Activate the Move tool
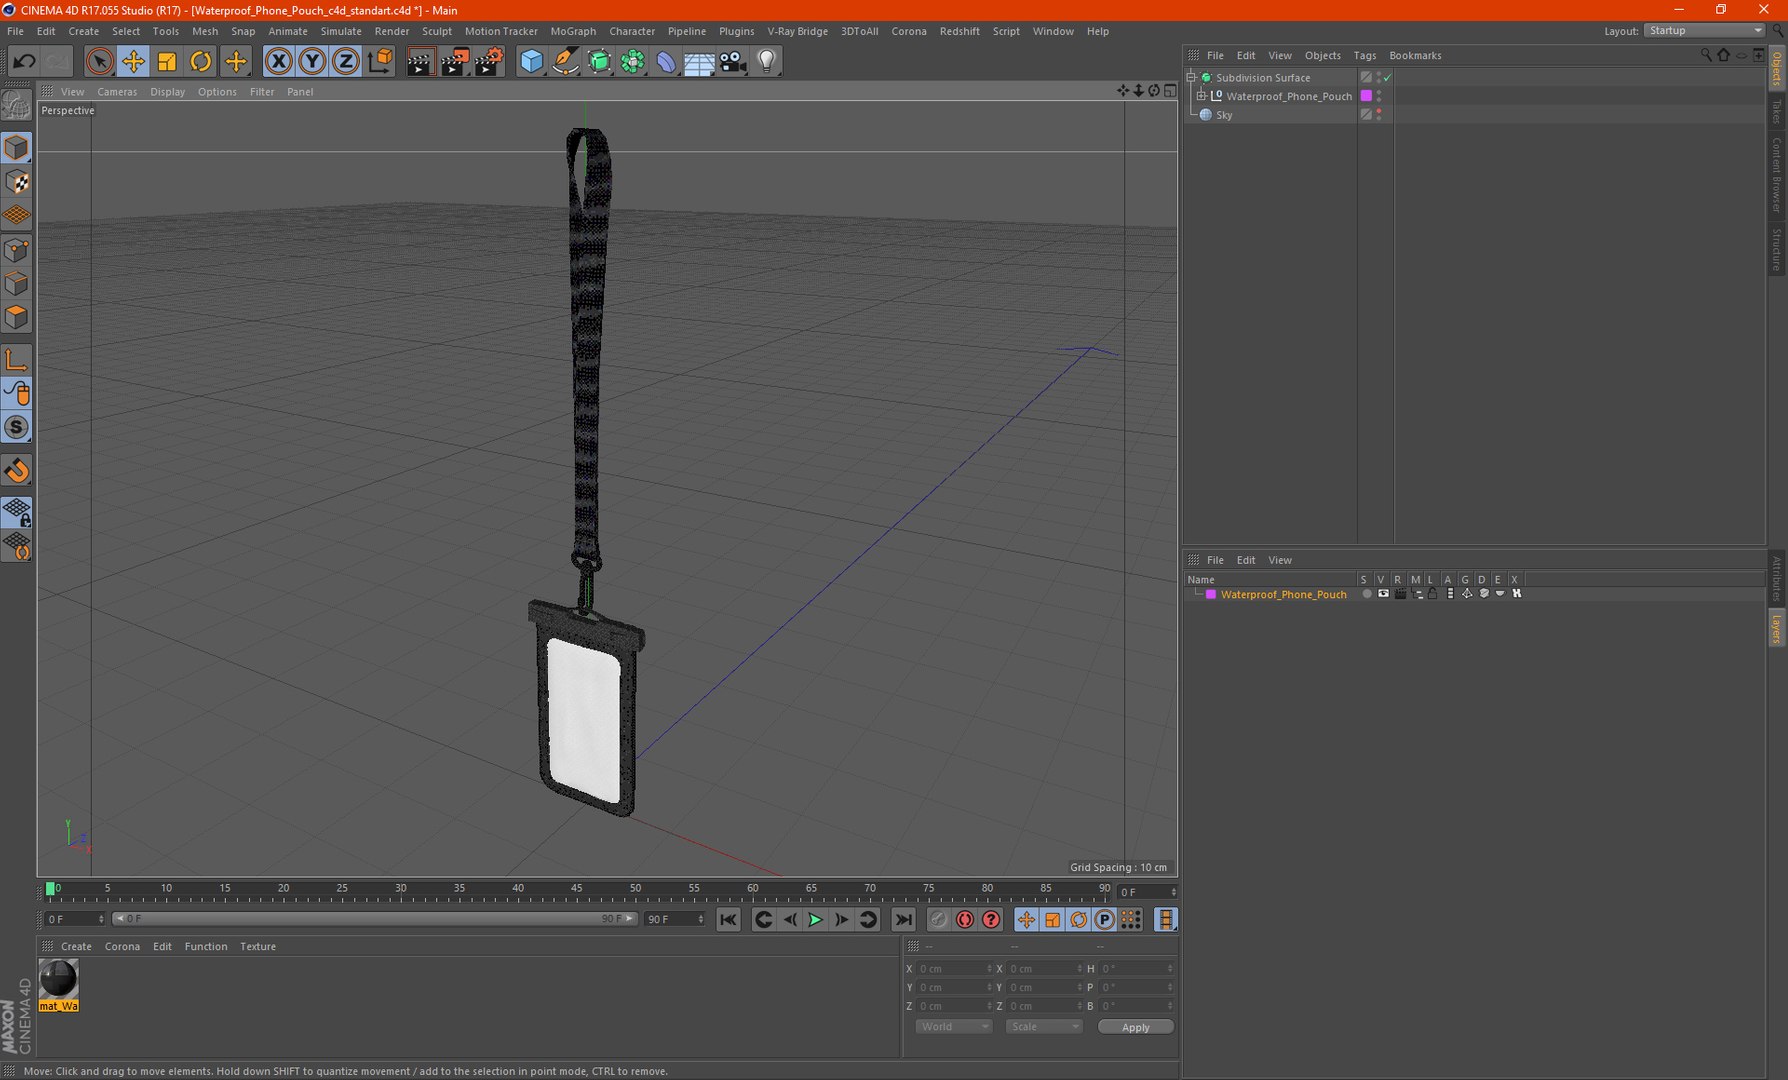 click(x=133, y=61)
